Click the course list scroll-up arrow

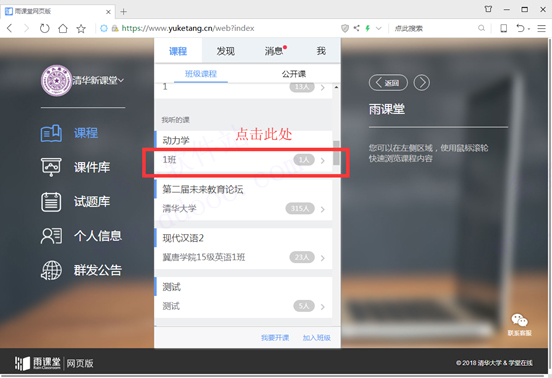336,87
